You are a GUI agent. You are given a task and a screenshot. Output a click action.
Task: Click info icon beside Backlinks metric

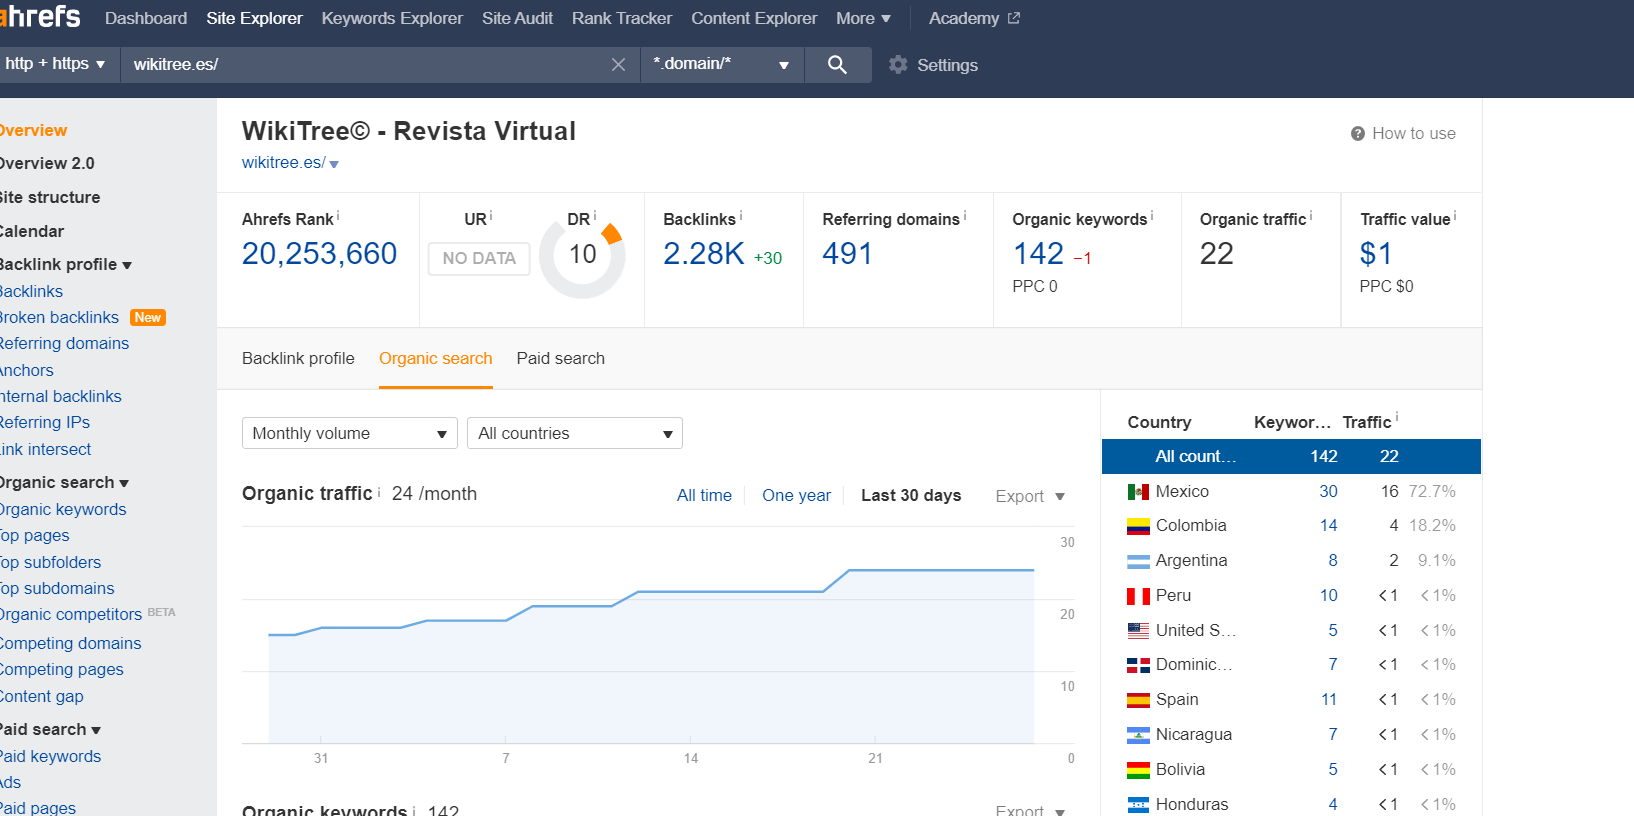(741, 215)
